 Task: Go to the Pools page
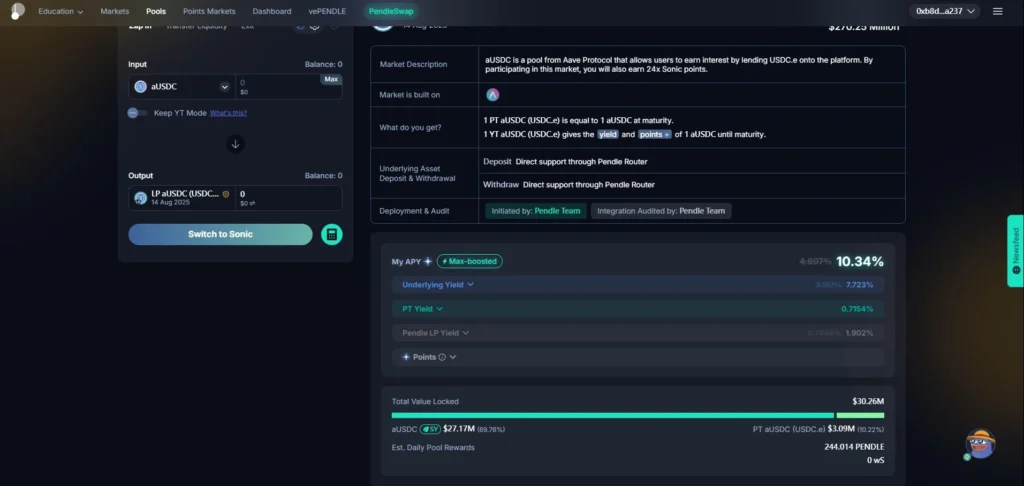pos(156,11)
